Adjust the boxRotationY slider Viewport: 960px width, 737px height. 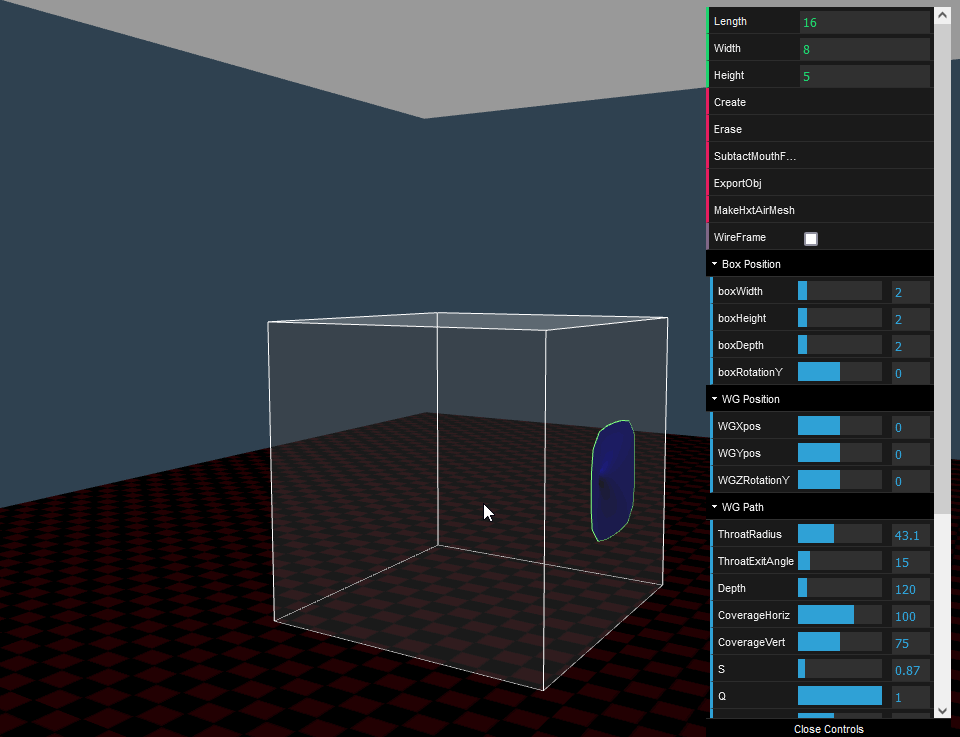(x=839, y=372)
